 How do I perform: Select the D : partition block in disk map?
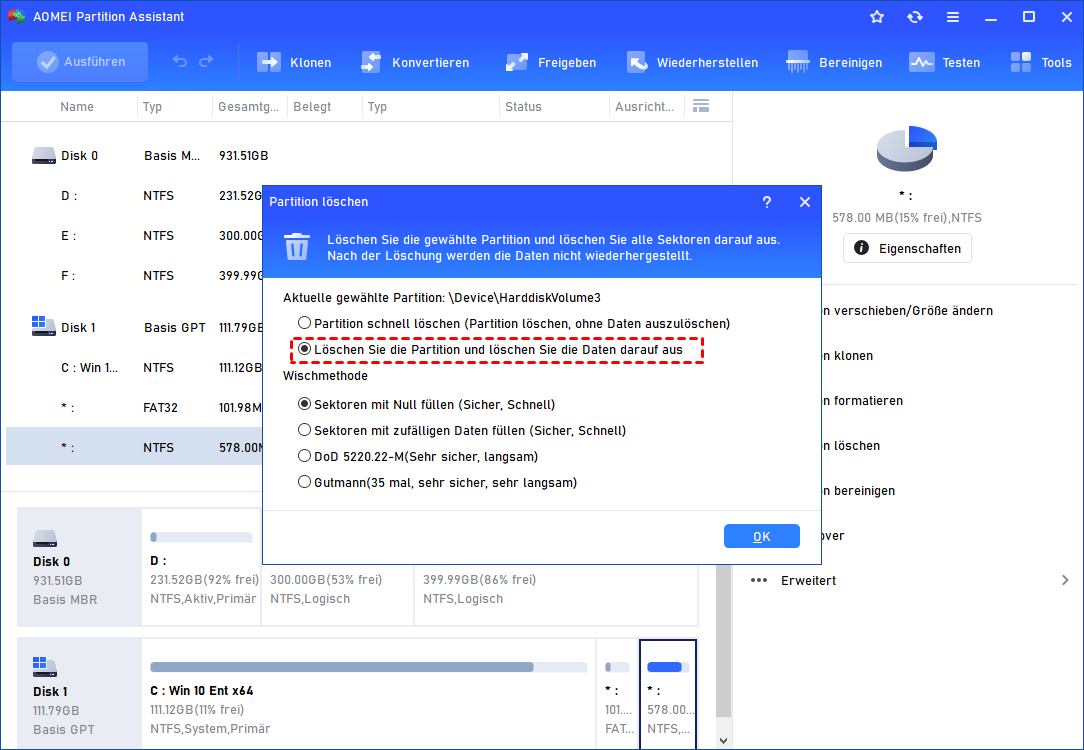click(x=202, y=567)
